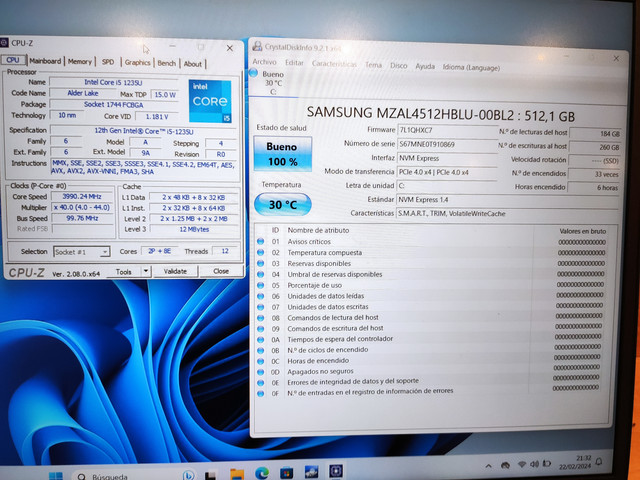Screen dimensions: 640x480
Task: Close the CrystalDiskInfo window
Action: (x=616, y=58)
